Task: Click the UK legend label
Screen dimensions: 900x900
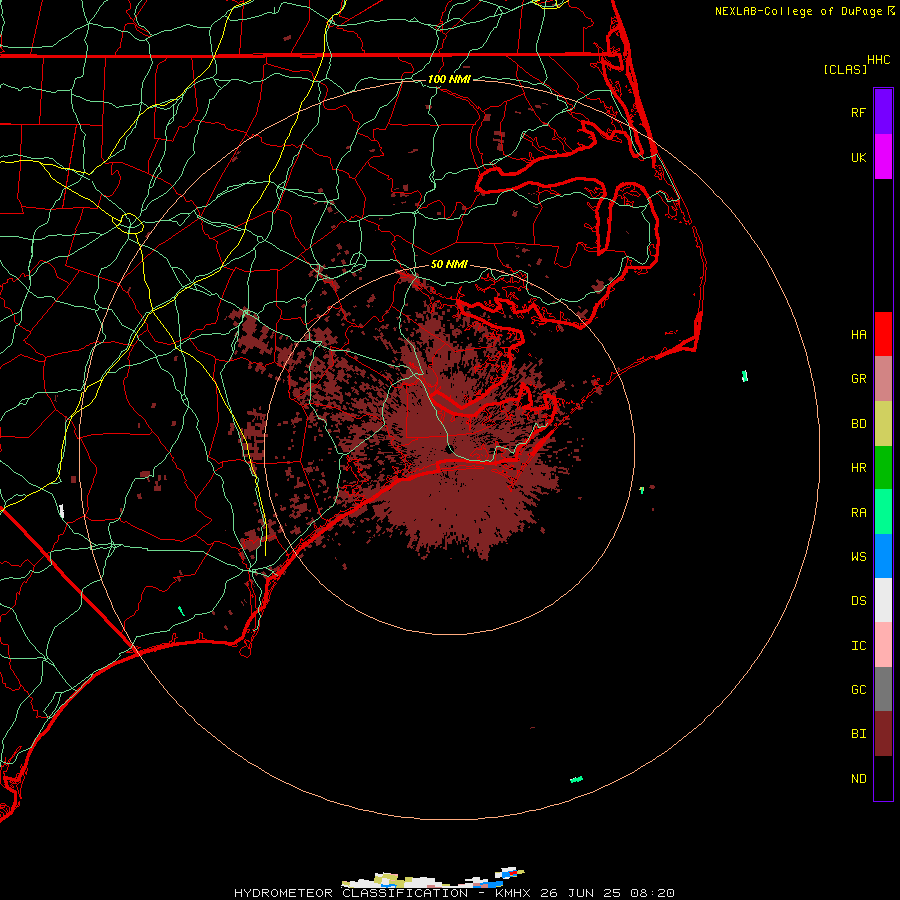Action: click(858, 157)
